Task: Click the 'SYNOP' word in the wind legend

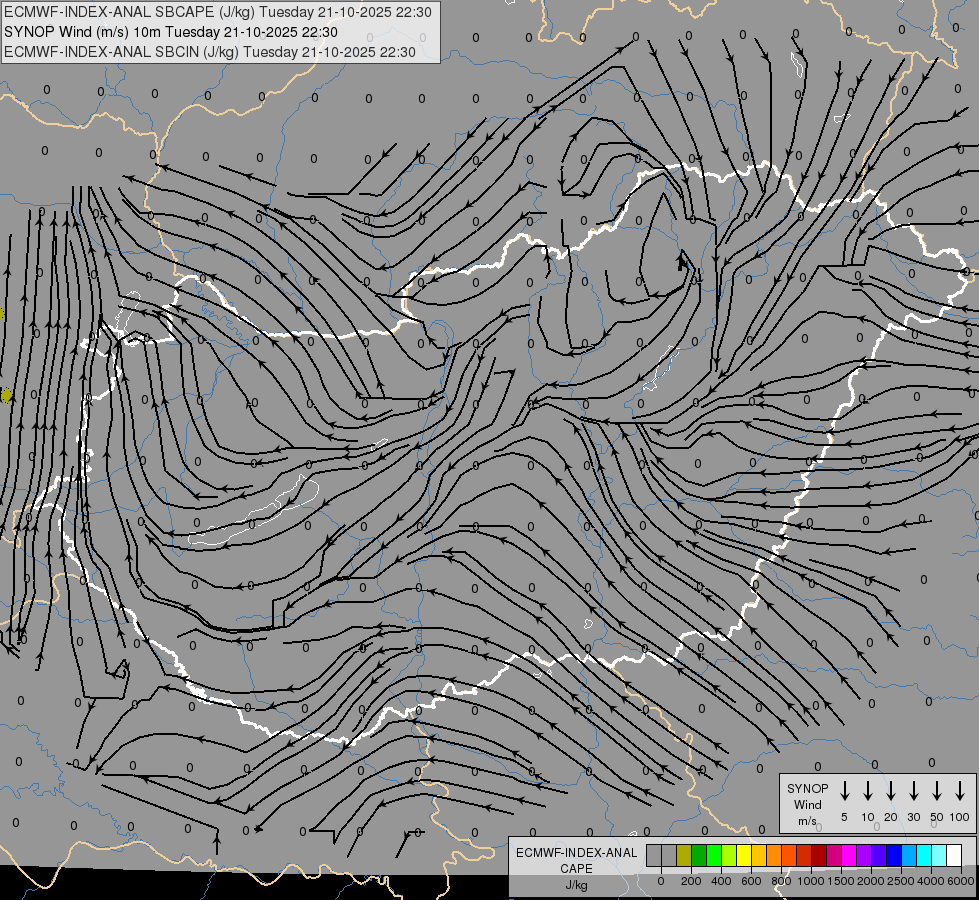Action: coord(807,788)
